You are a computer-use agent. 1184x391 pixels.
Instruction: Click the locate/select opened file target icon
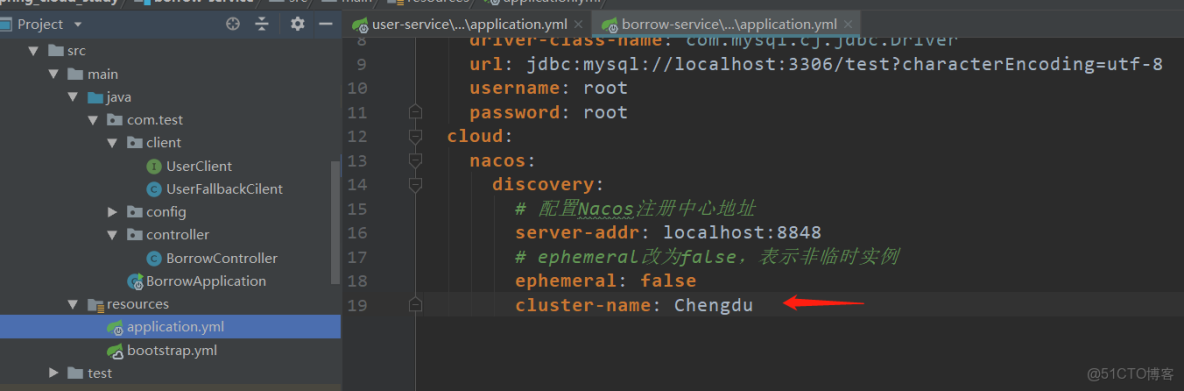233,24
